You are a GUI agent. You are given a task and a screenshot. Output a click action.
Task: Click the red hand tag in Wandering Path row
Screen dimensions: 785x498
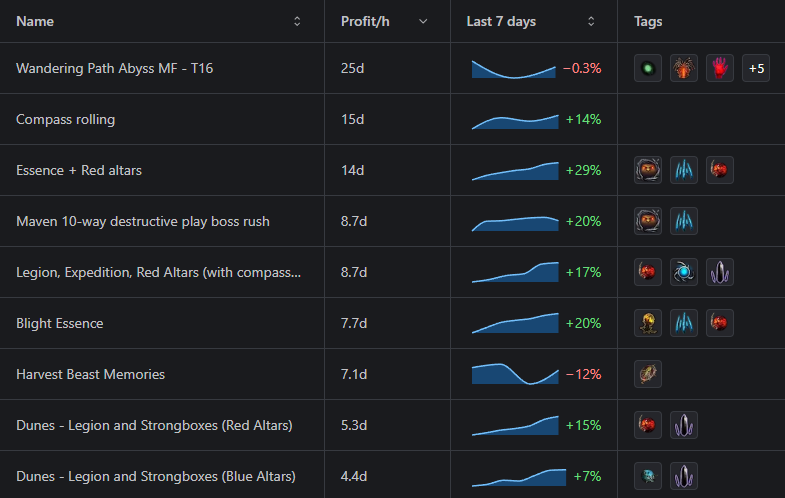click(720, 68)
